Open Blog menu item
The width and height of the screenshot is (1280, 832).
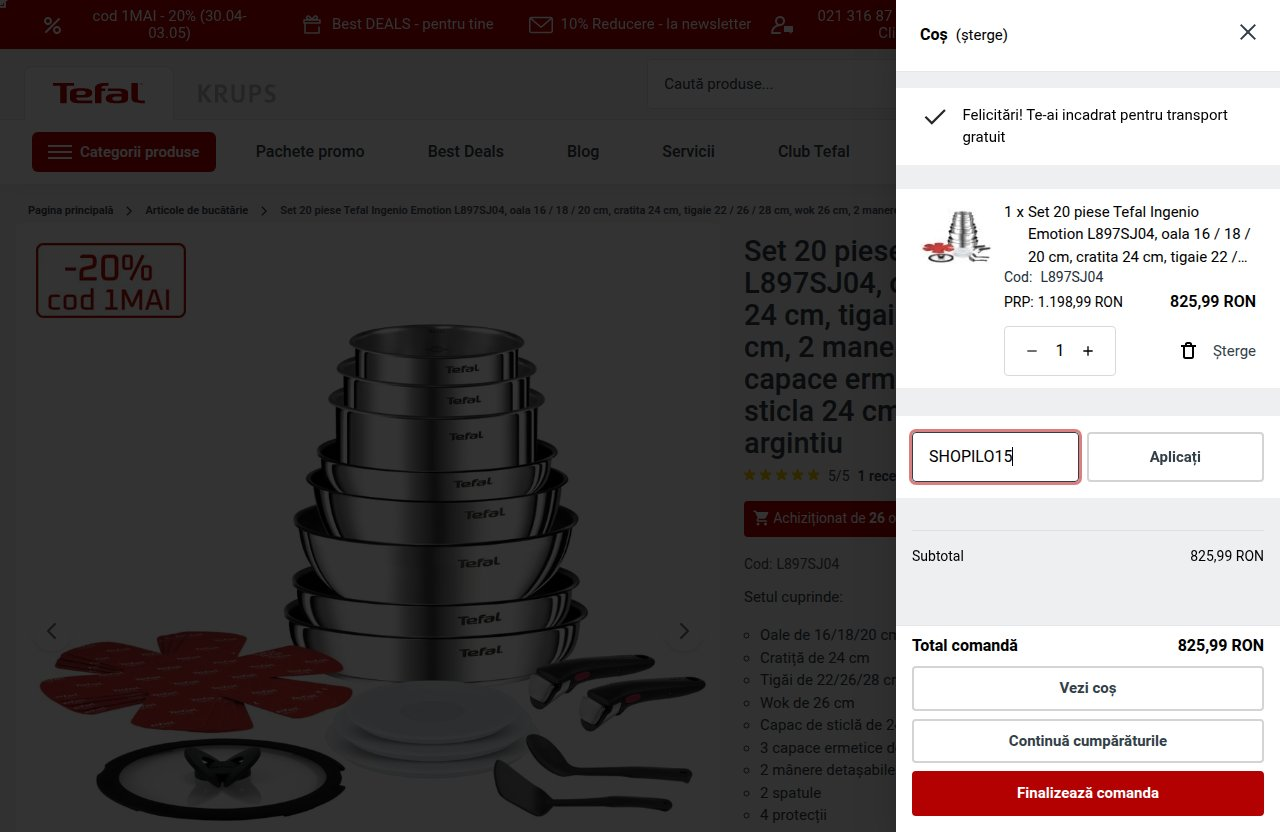click(583, 152)
